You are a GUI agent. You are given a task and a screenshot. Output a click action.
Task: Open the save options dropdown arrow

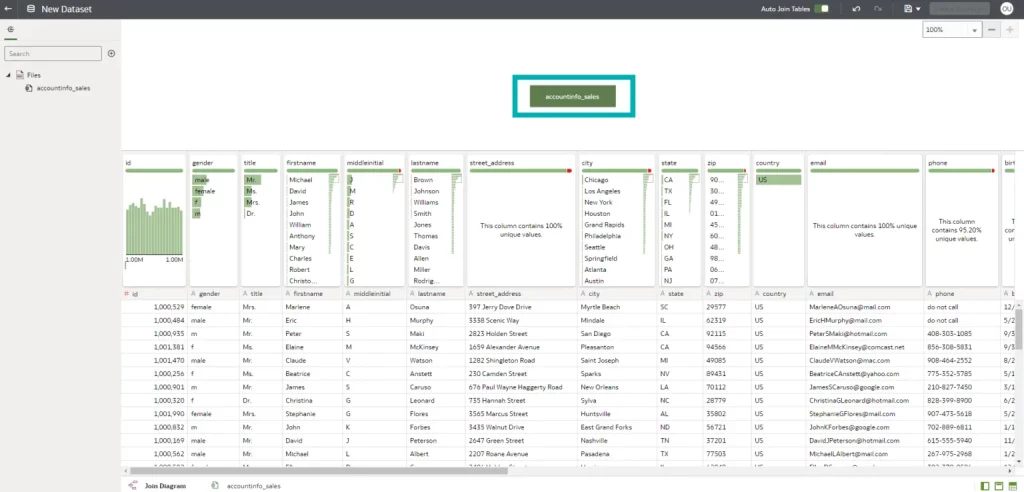[918, 9]
